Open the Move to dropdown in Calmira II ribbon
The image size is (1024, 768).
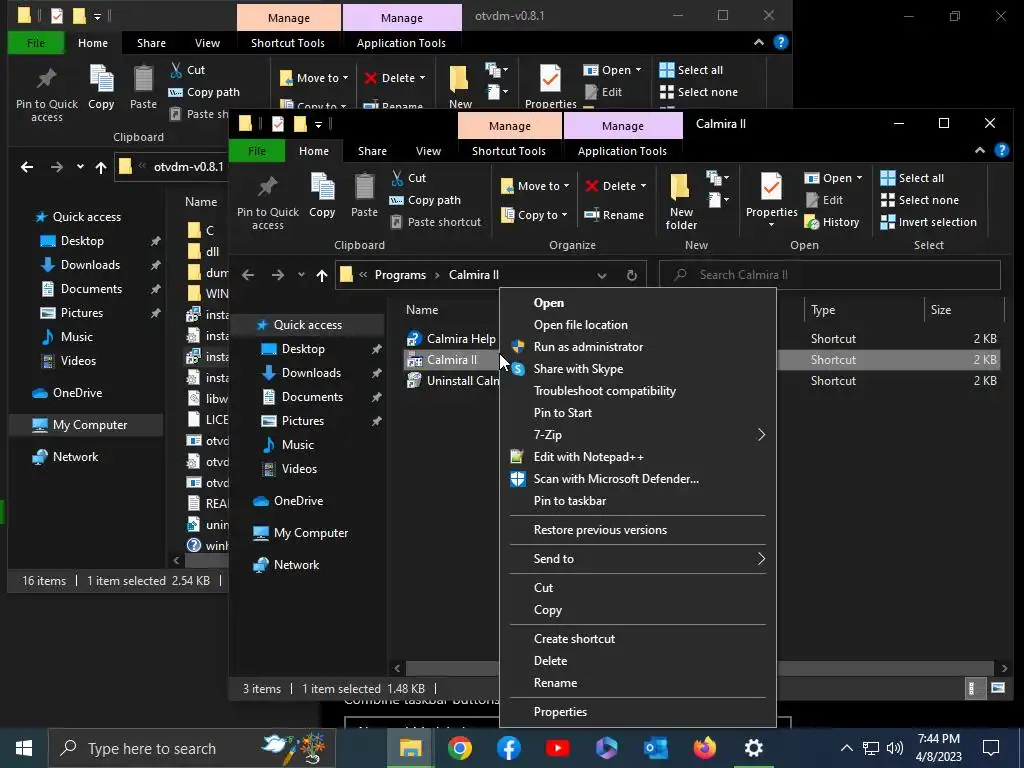tap(535, 186)
